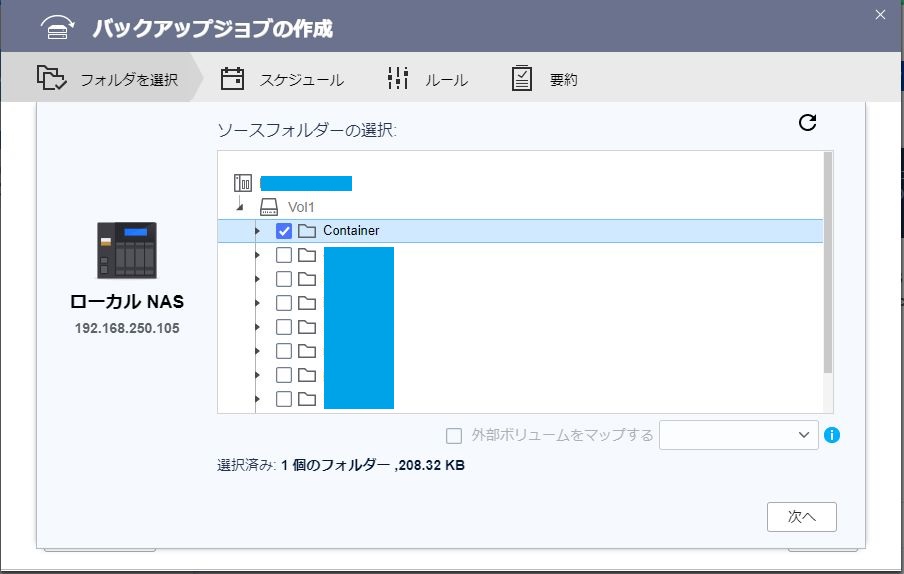Select the Vol1 tree row label
The image size is (904, 574).
click(x=301, y=207)
